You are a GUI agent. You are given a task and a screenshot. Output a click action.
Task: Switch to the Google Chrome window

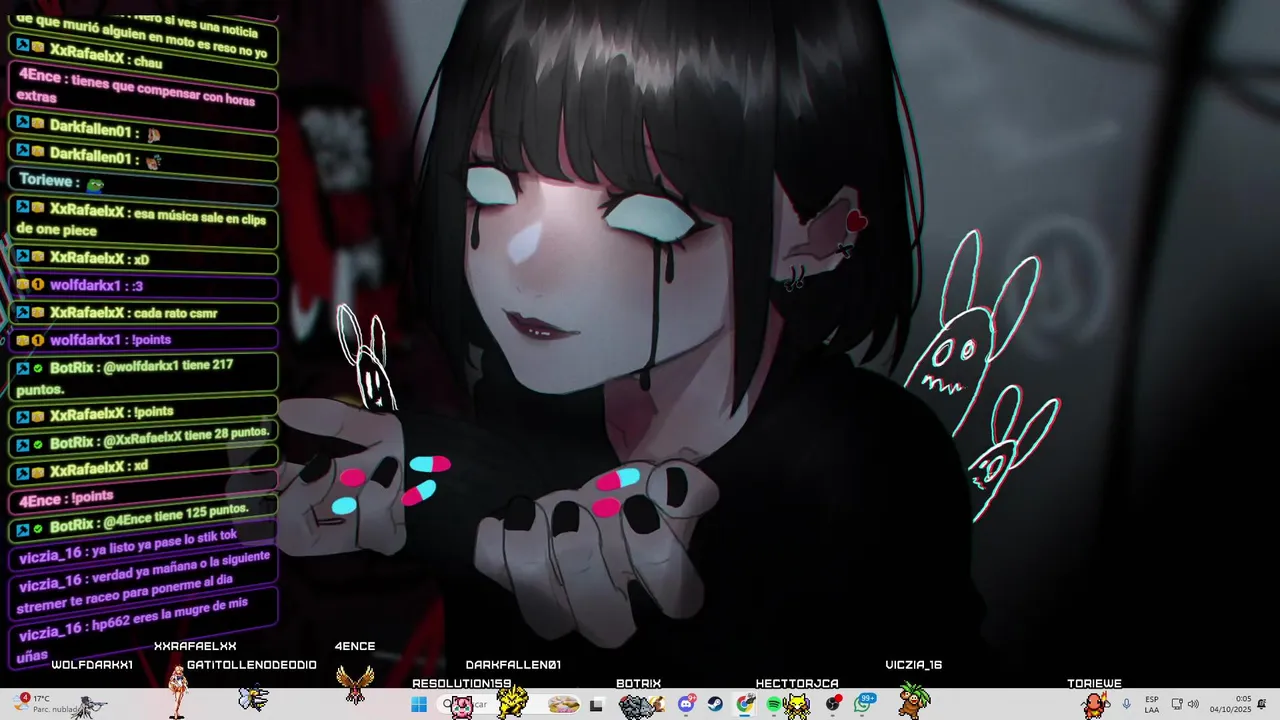(x=745, y=705)
